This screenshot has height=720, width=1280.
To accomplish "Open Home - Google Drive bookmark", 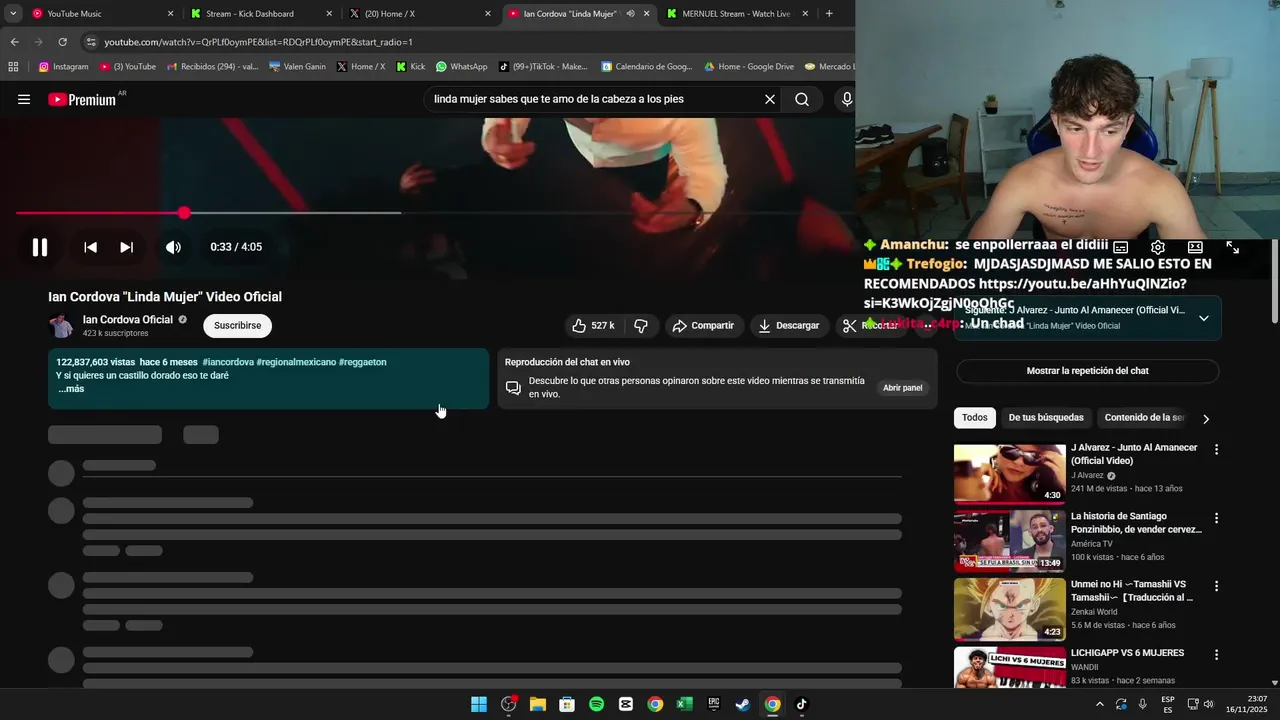I will tap(748, 67).
